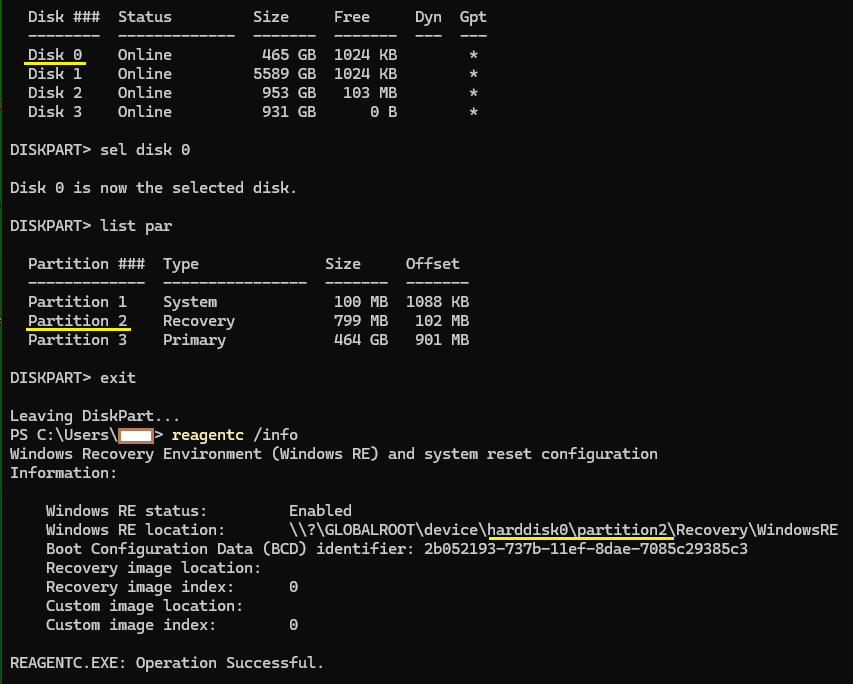
Task: Click the Disk 3 entry in disk list
Action: point(54,112)
